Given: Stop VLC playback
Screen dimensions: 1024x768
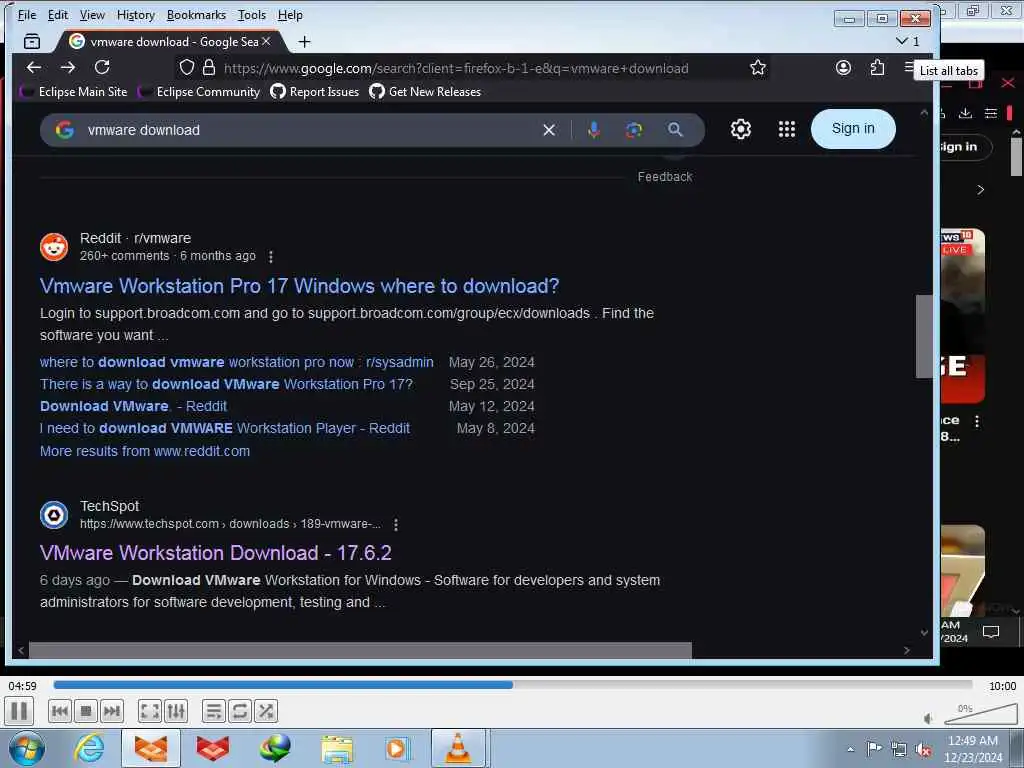Looking at the screenshot, I should coord(86,711).
